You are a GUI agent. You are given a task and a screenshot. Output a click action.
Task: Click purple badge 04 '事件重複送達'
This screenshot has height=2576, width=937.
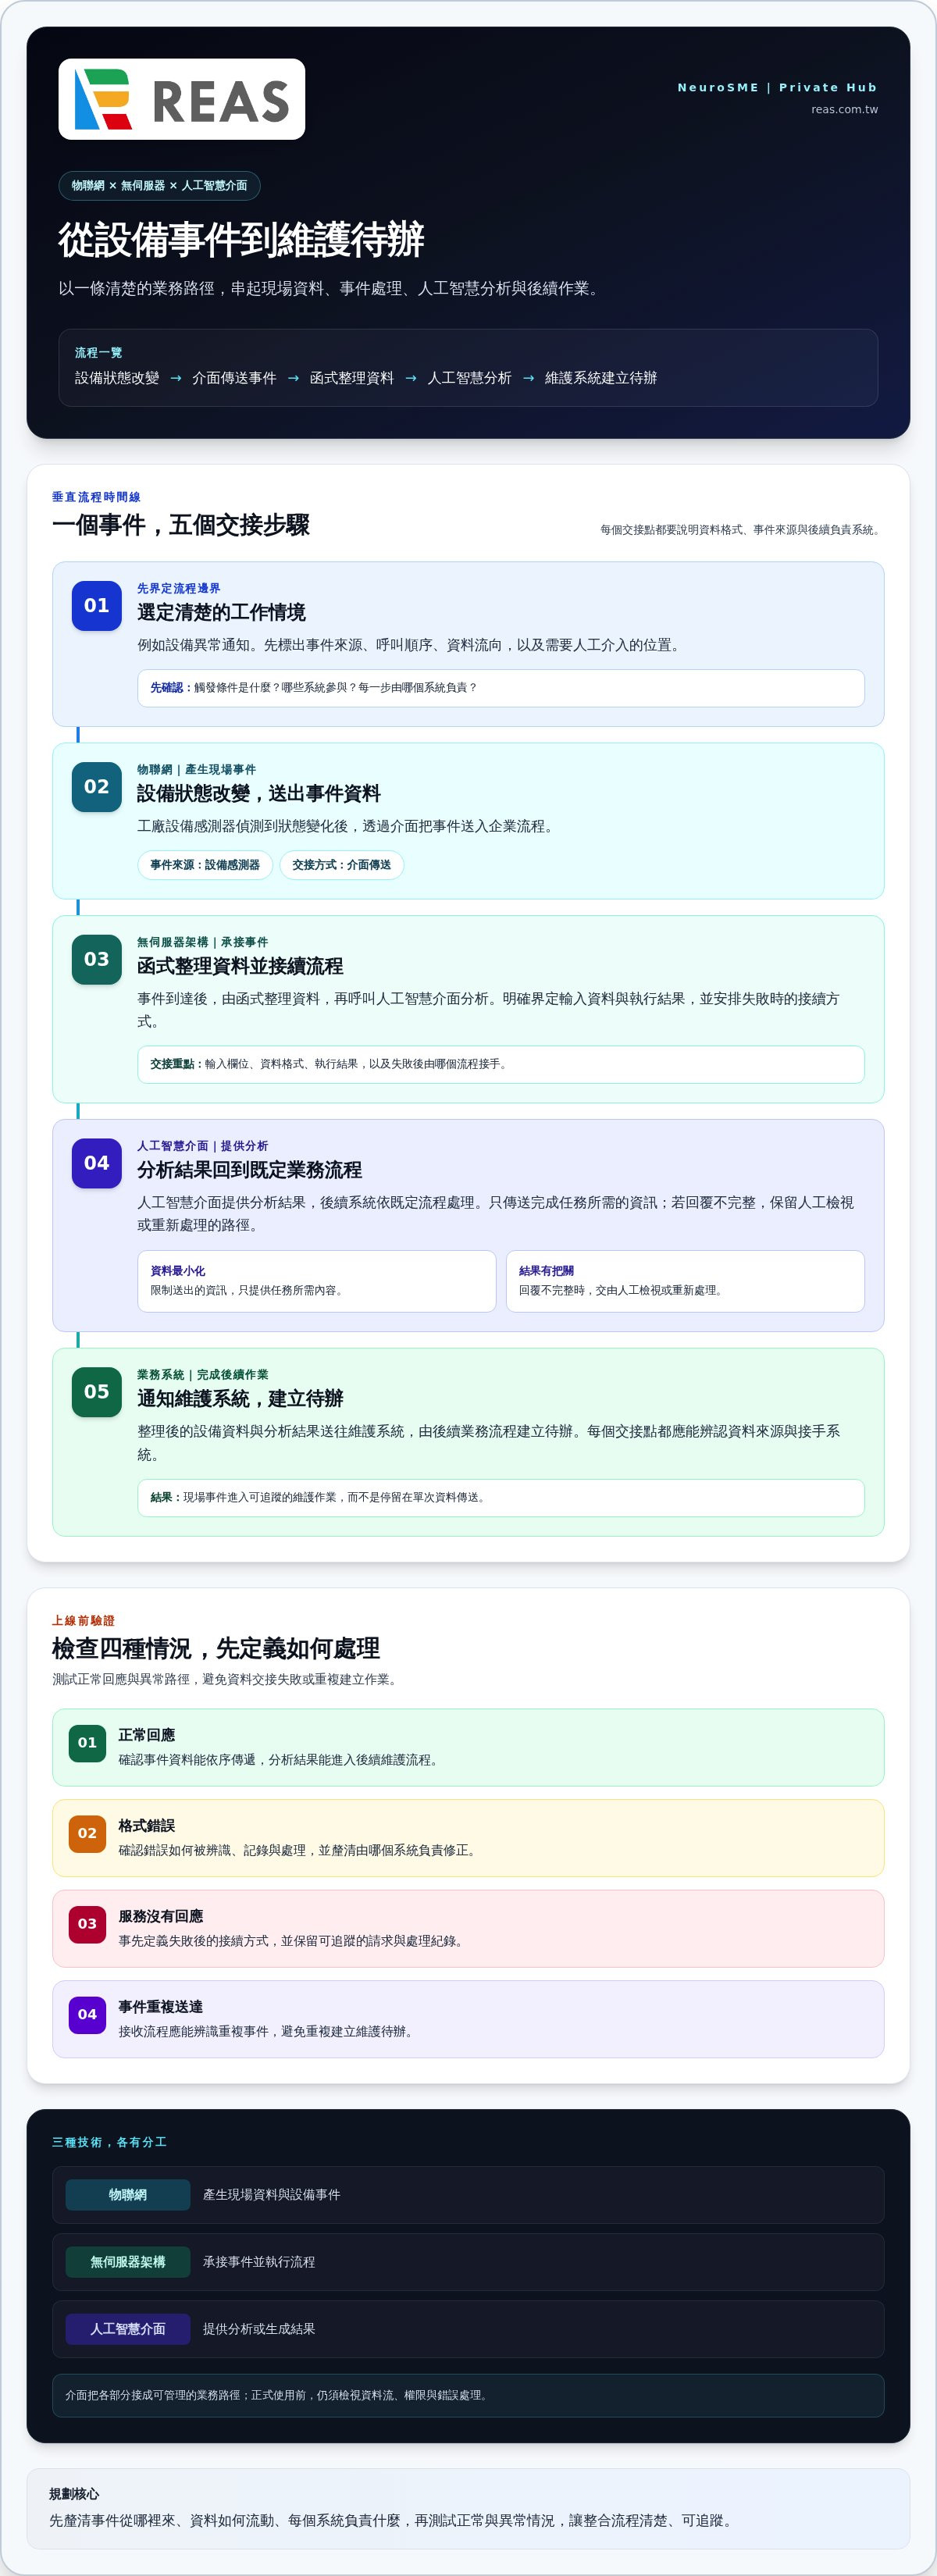(x=87, y=2015)
